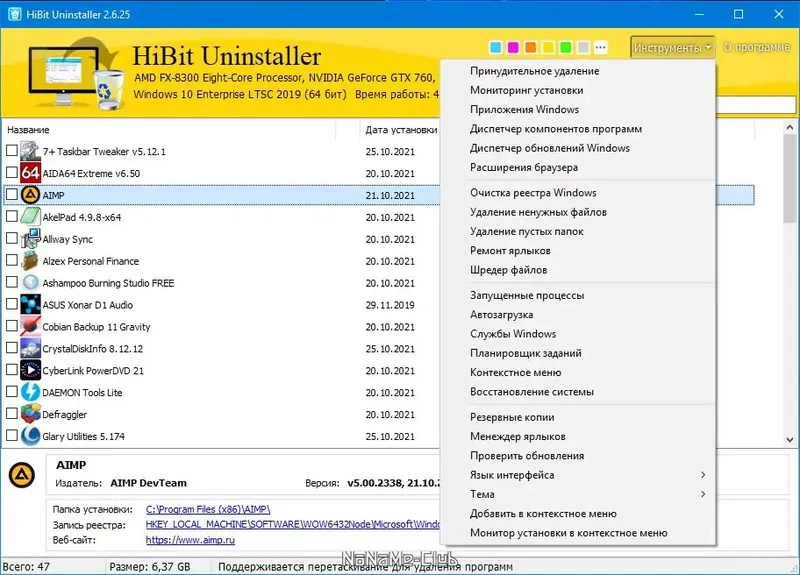Open the Инструменты dropdown button
The width and height of the screenshot is (800, 575).
672,47
